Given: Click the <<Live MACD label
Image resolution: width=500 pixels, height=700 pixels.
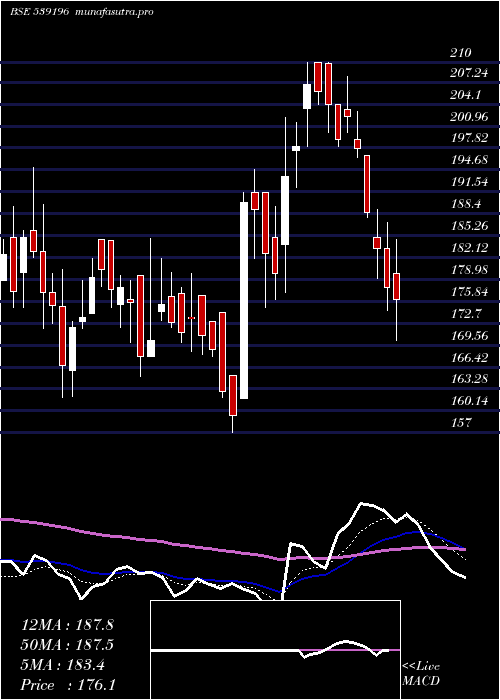Looking at the screenshot, I should (421, 674).
